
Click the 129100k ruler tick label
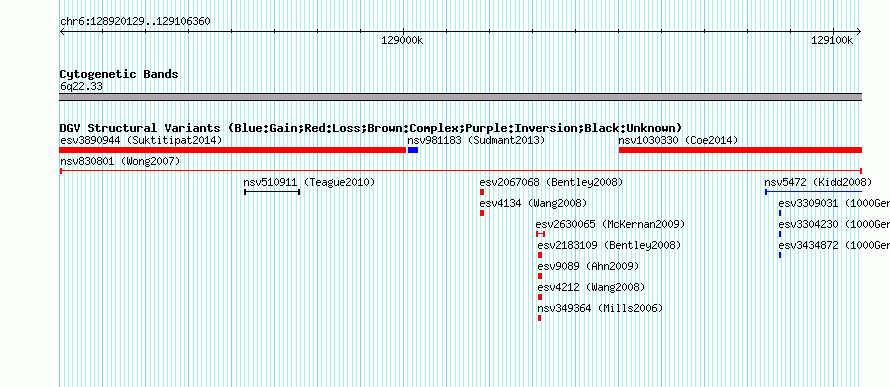click(x=832, y=40)
